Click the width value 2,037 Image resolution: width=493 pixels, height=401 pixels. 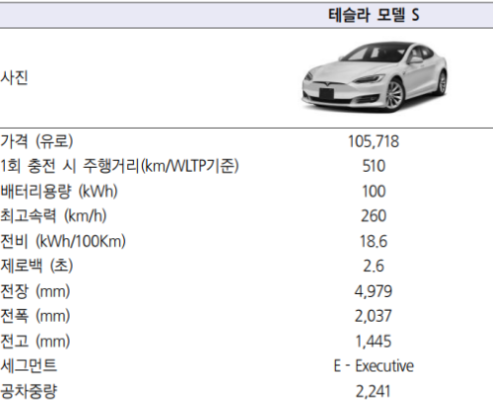pyautogui.click(x=373, y=316)
